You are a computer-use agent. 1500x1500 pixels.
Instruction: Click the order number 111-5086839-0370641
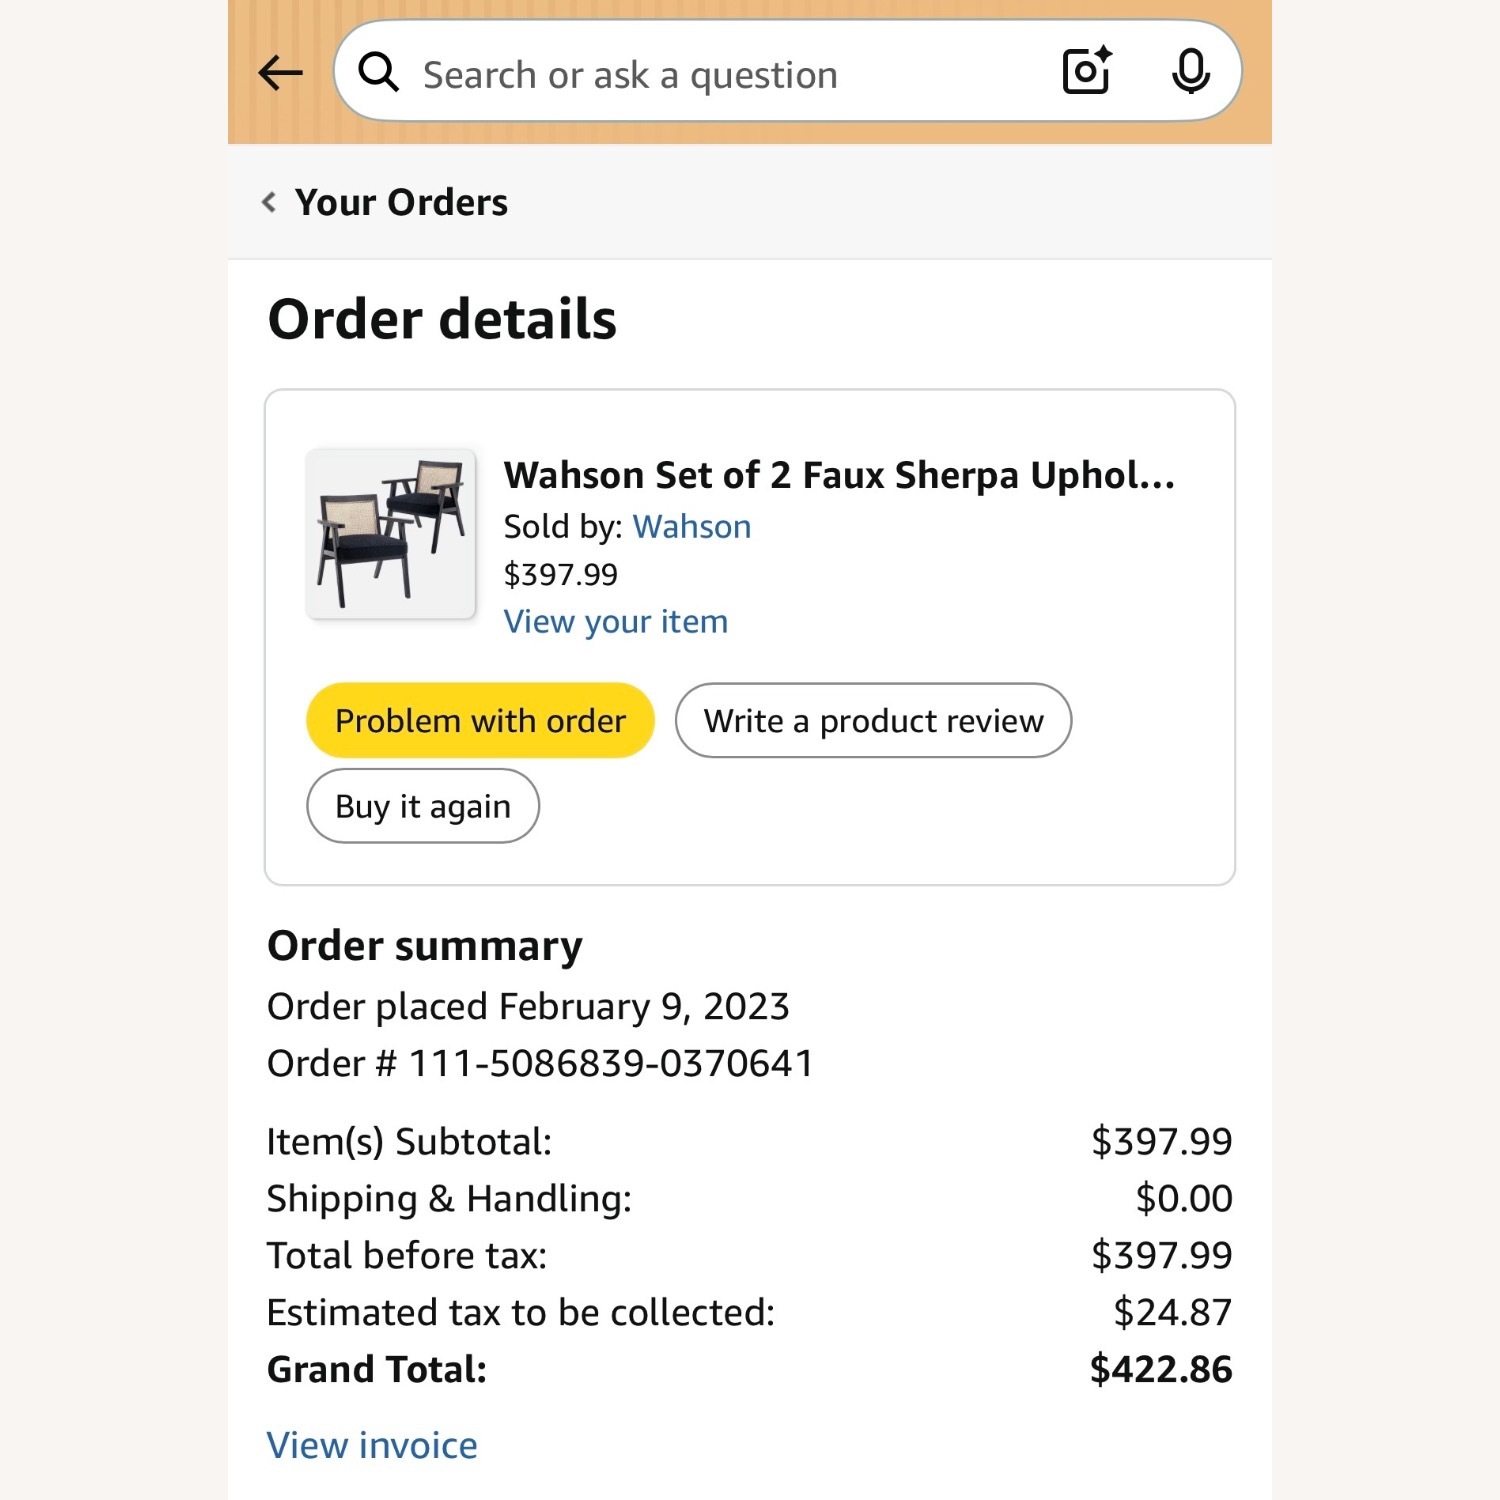click(611, 1063)
